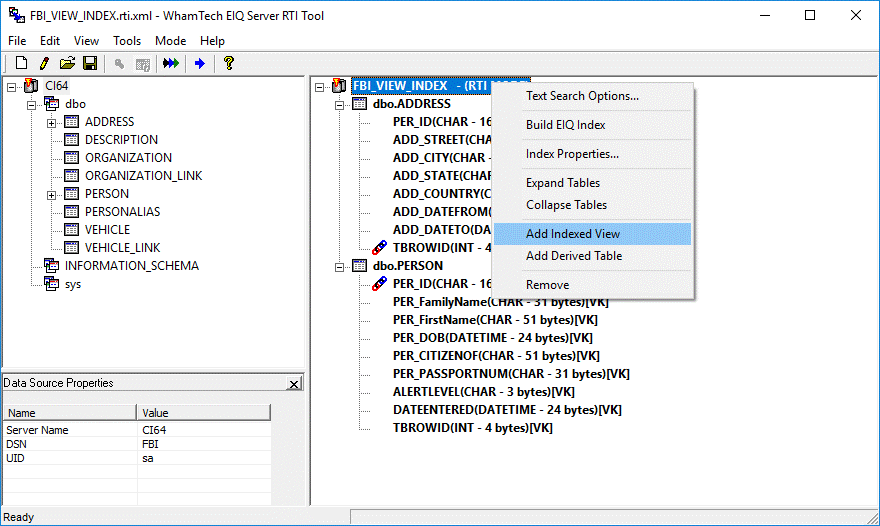The height and width of the screenshot is (526, 880).
Task: Open the File menu
Action: coord(17,40)
